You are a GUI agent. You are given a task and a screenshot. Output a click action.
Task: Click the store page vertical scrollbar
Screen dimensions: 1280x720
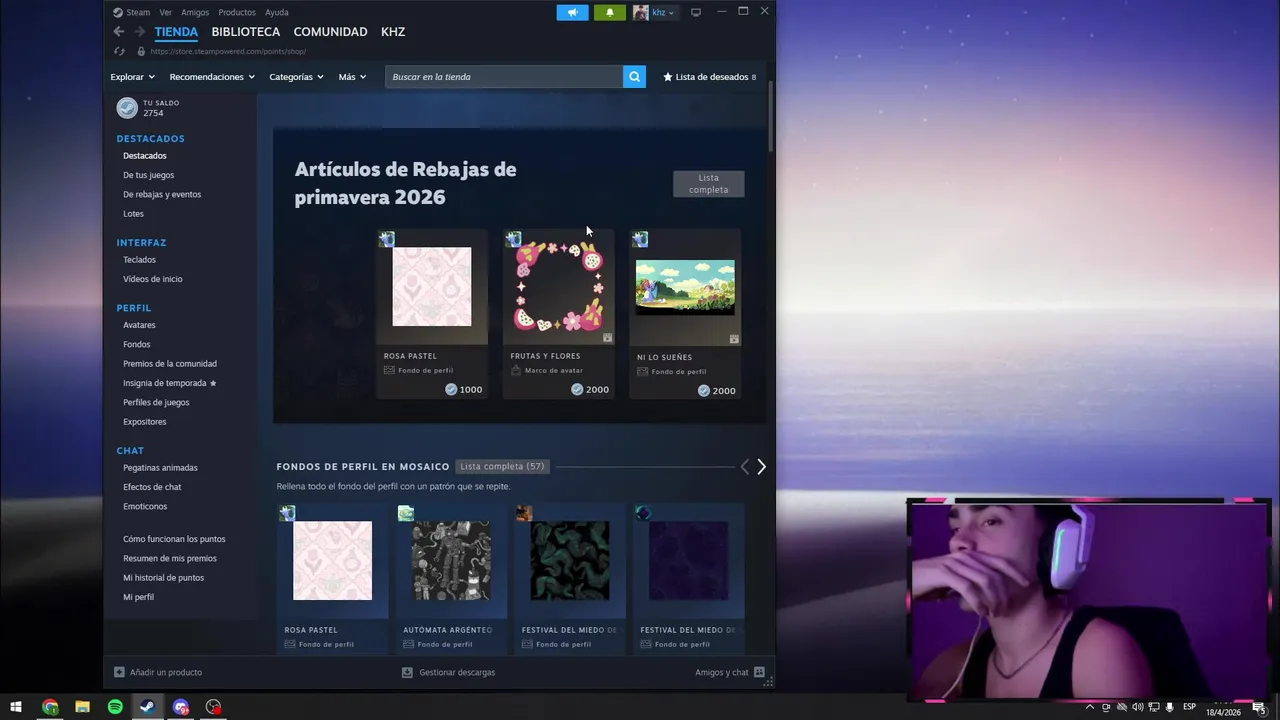coord(770,115)
